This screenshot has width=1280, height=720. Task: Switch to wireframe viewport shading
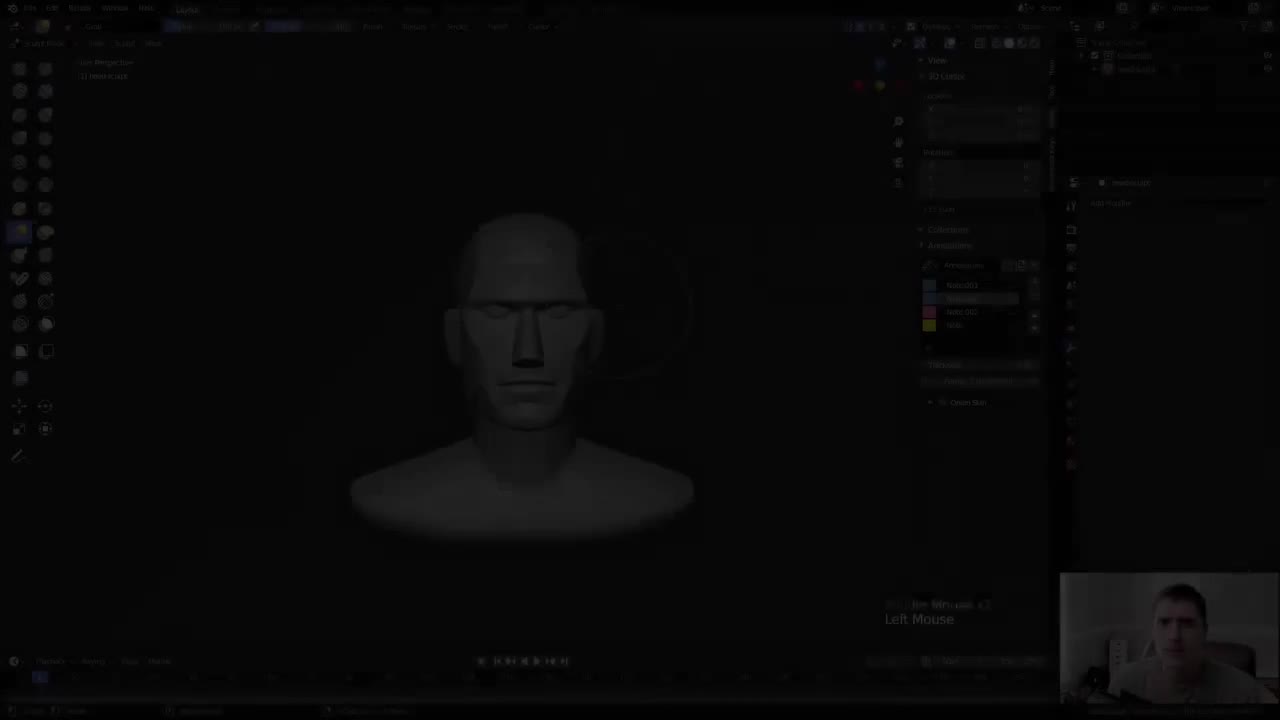pos(995,43)
